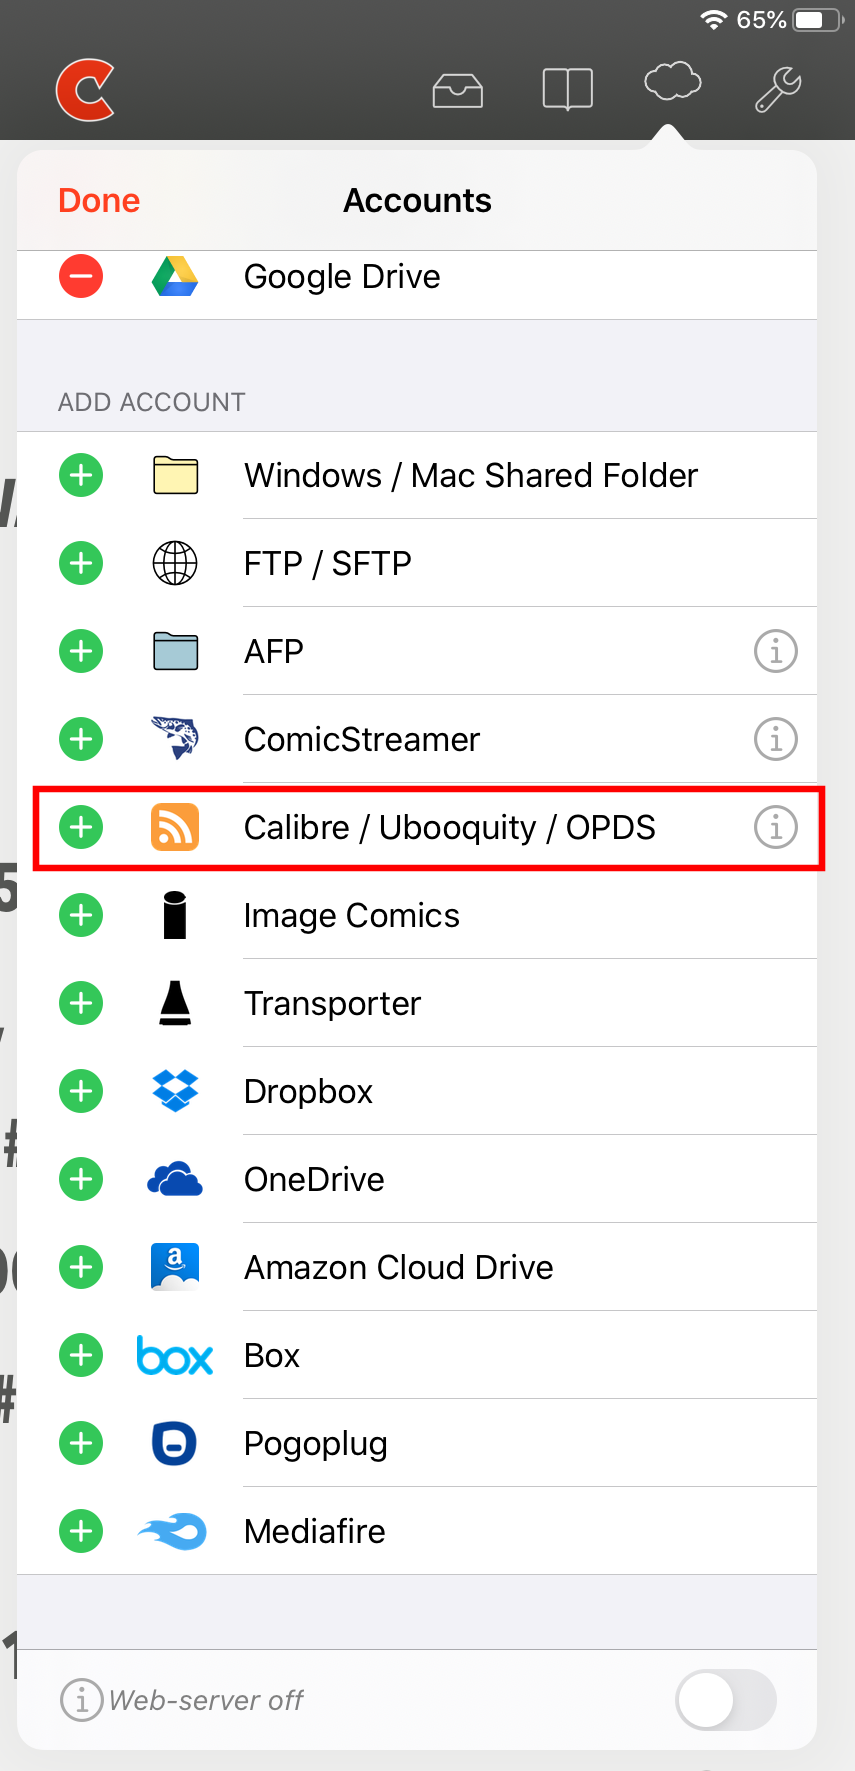Remove the Google Drive account

(81, 276)
